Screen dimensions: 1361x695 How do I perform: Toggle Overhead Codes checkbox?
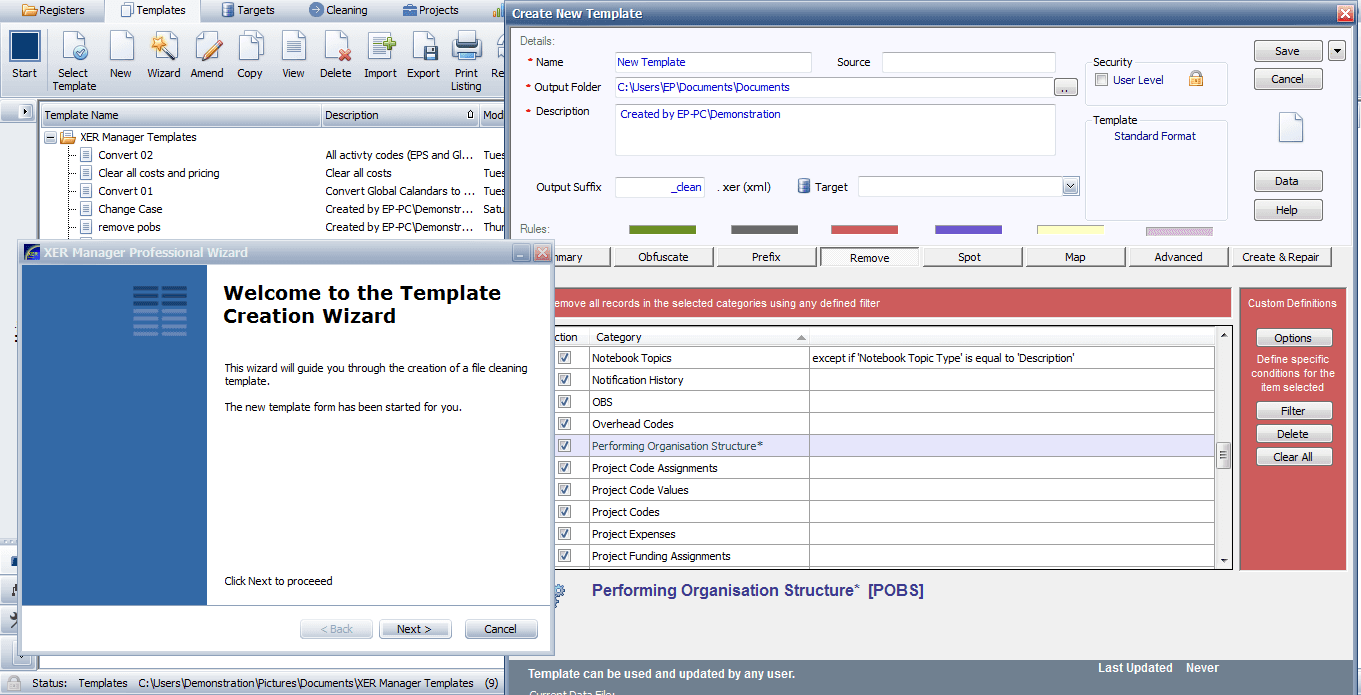point(565,423)
